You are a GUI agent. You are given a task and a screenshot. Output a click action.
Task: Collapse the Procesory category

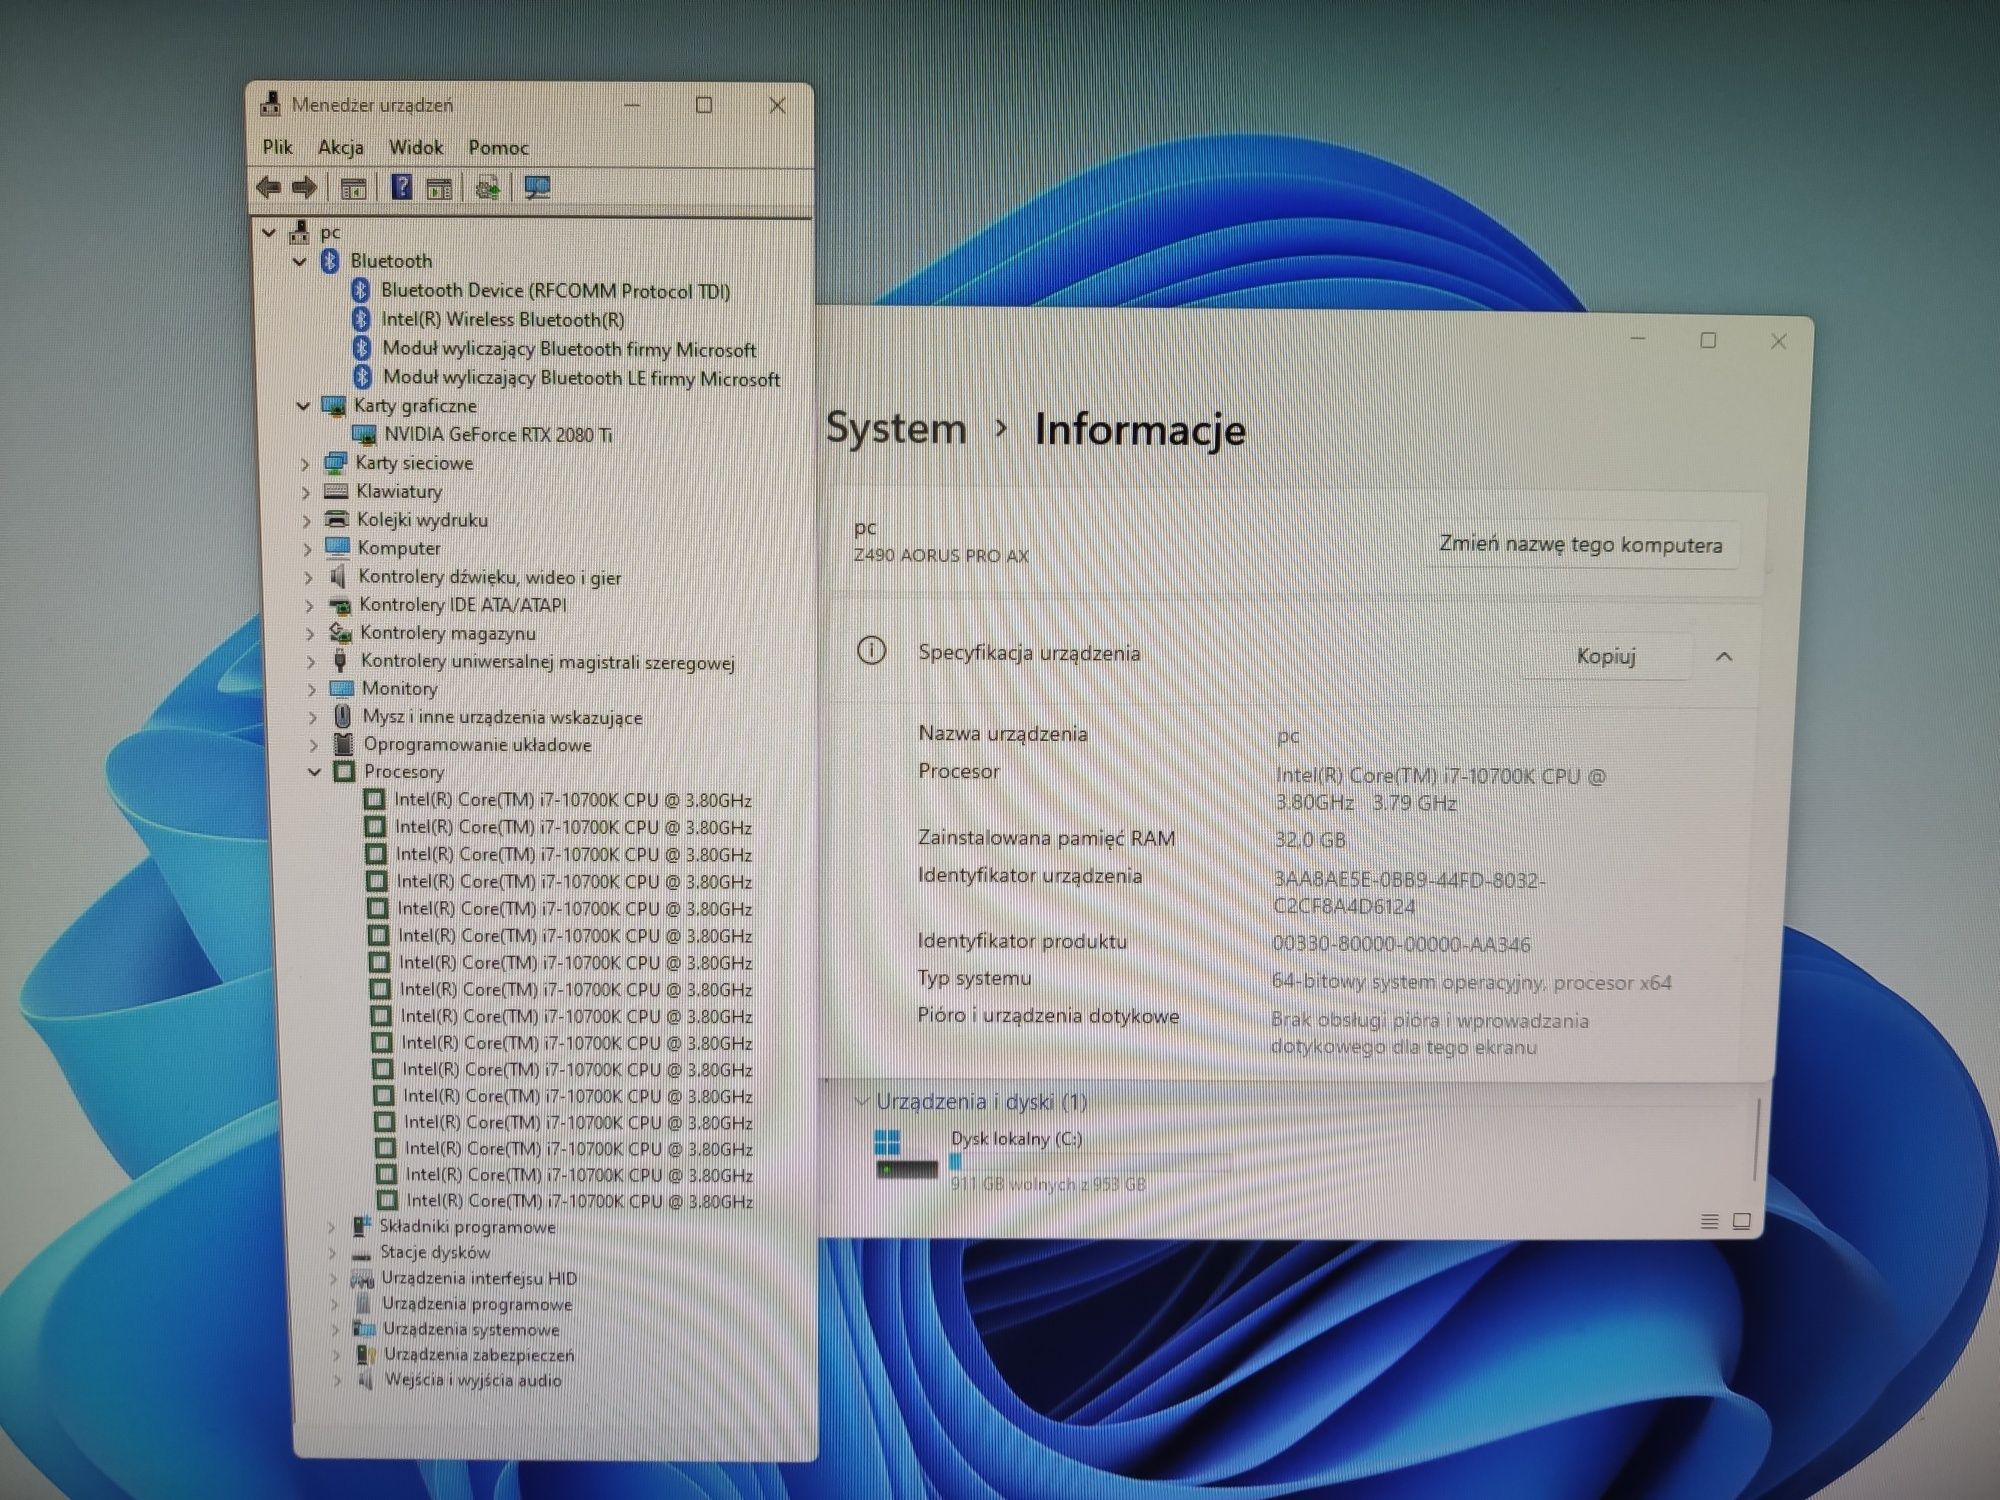click(x=314, y=772)
